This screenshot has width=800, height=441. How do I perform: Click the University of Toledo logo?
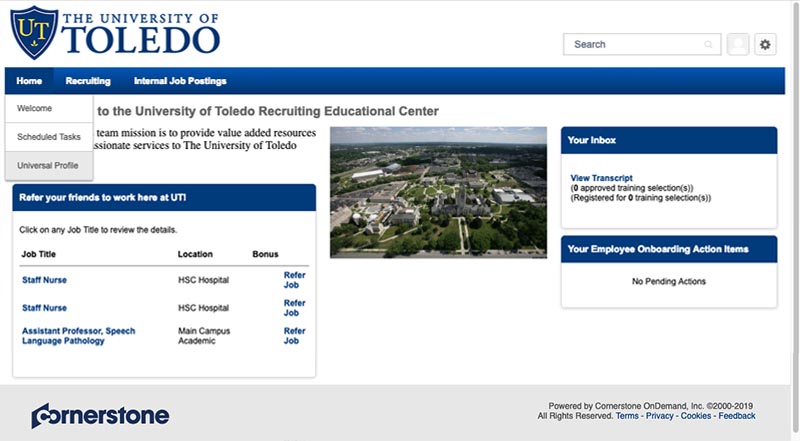coord(115,32)
